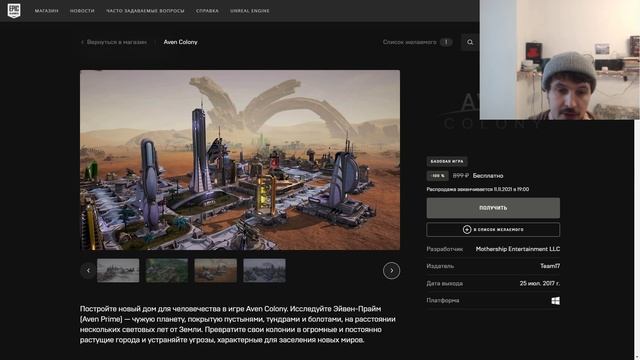Open the МАГАЗИН menu item
This screenshot has width=640, height=360.
pos(47,11)
